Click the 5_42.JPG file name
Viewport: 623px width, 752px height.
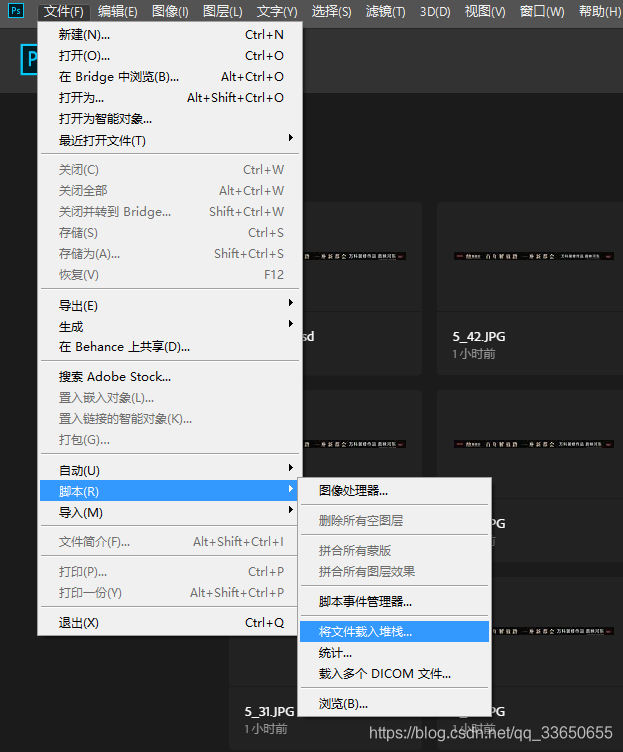pyautogui.click(x=479, y=337)
